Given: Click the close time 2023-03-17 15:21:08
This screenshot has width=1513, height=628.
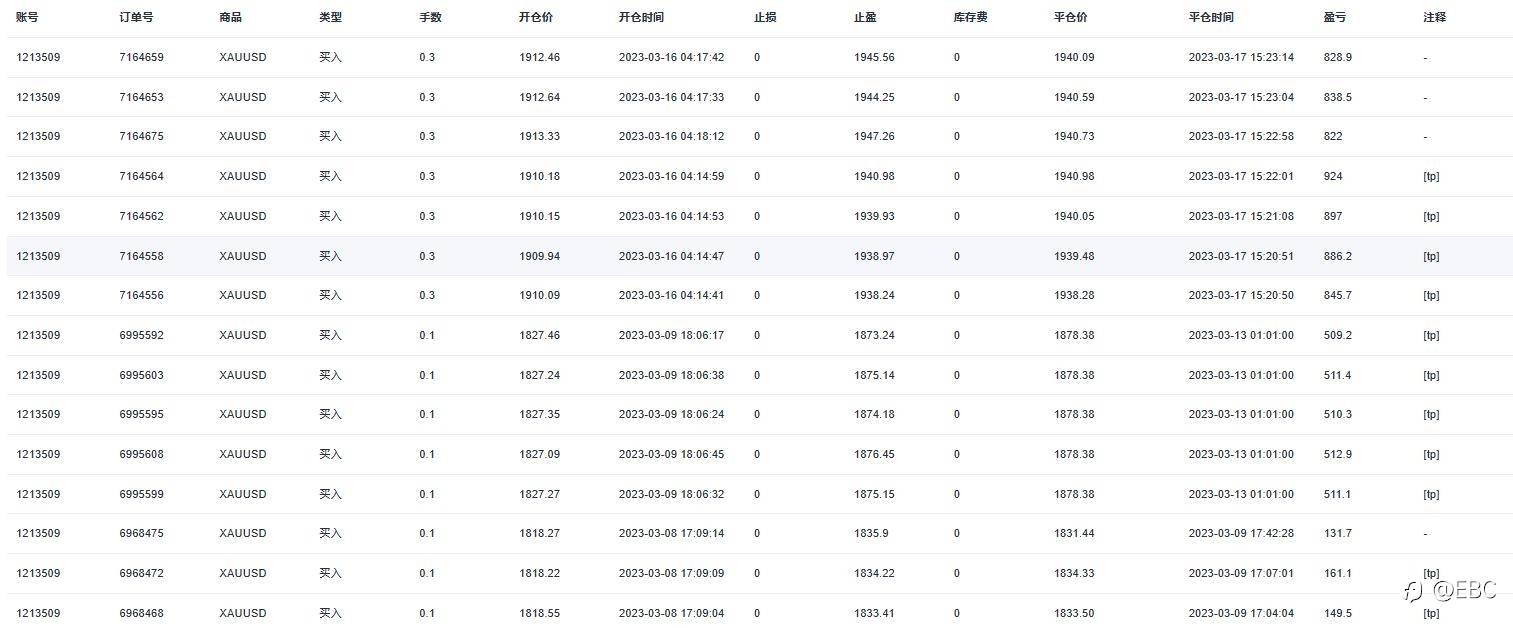Looking at the screenshot, I should [1241, 216].
